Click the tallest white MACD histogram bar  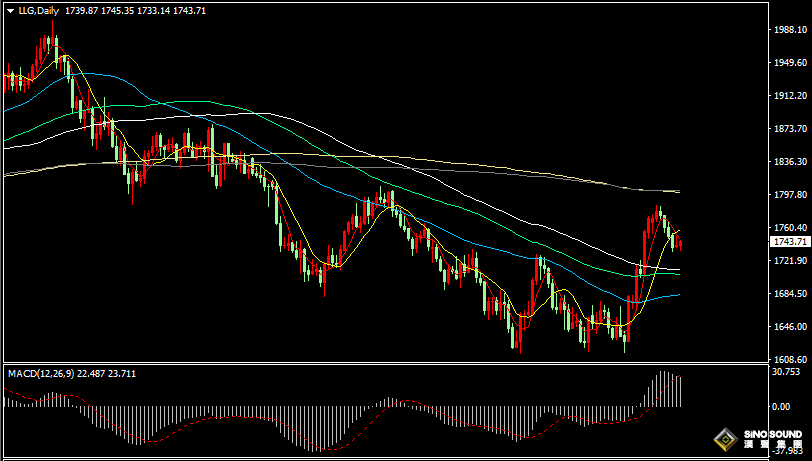(661, 389)
